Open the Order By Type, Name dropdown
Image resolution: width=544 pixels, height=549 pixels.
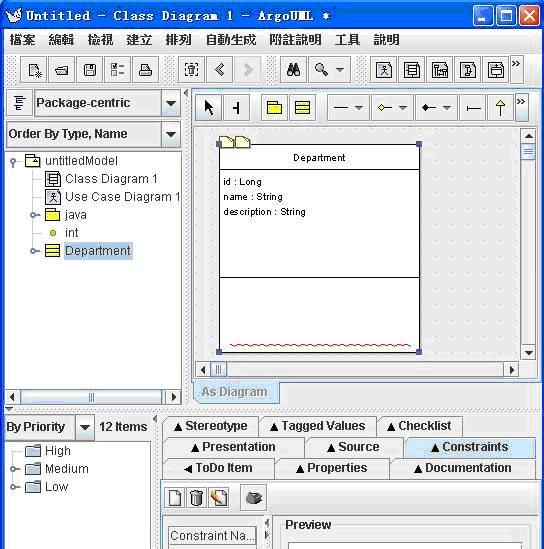(x=171, y=134)
